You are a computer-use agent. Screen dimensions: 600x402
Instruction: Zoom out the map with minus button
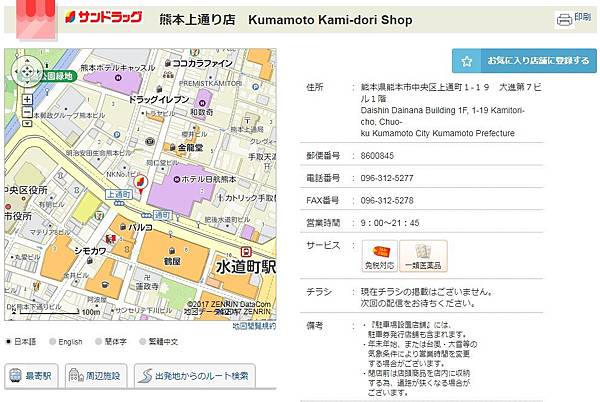pos(27,112)
